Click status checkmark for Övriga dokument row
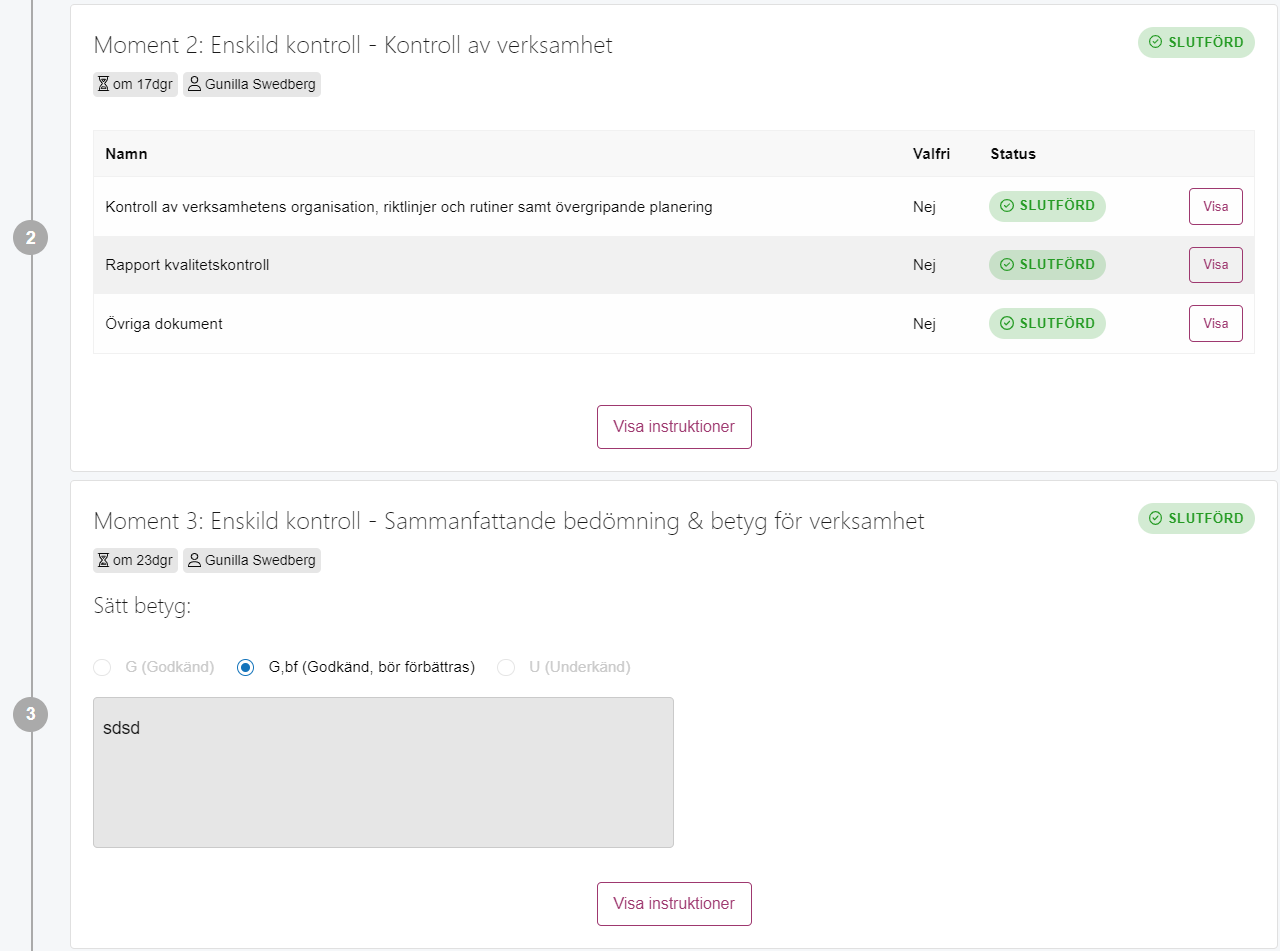The image size is (1280, 951). [1007, 323]
